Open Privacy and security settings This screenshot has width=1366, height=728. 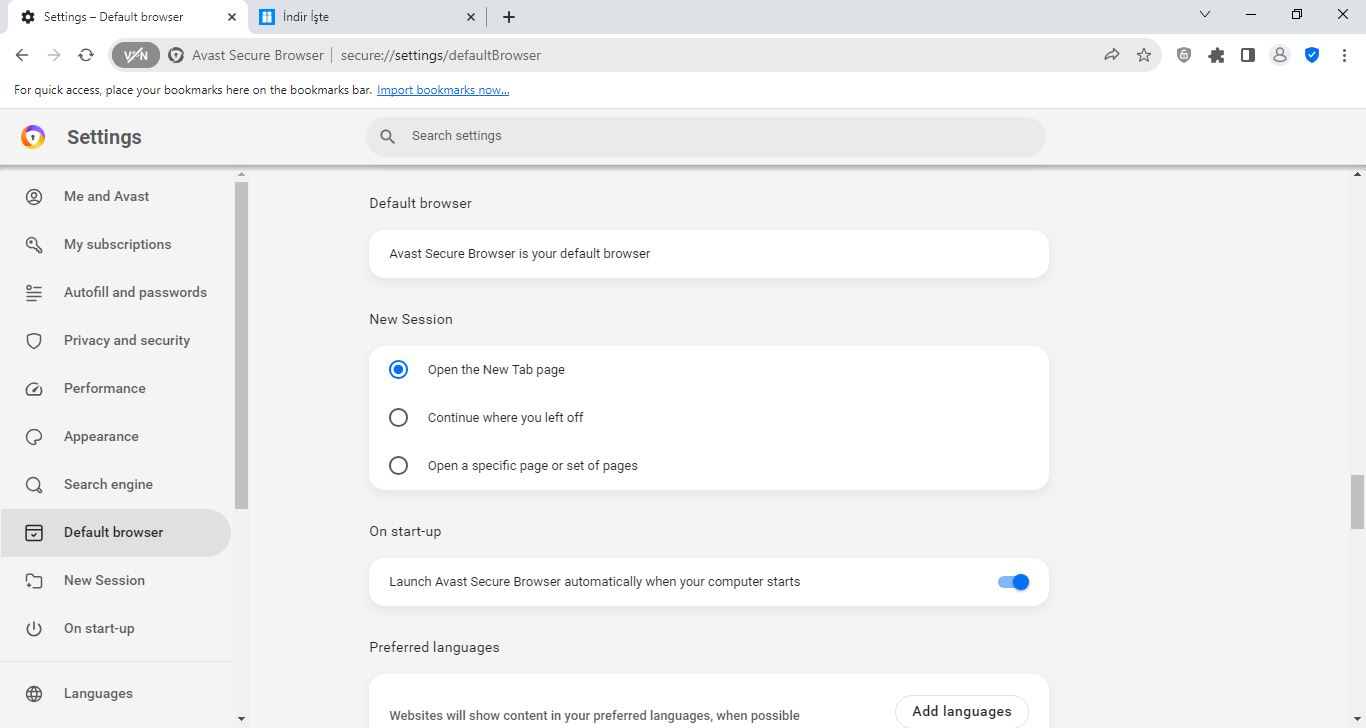pyautogui.click(x=127, y=340)
